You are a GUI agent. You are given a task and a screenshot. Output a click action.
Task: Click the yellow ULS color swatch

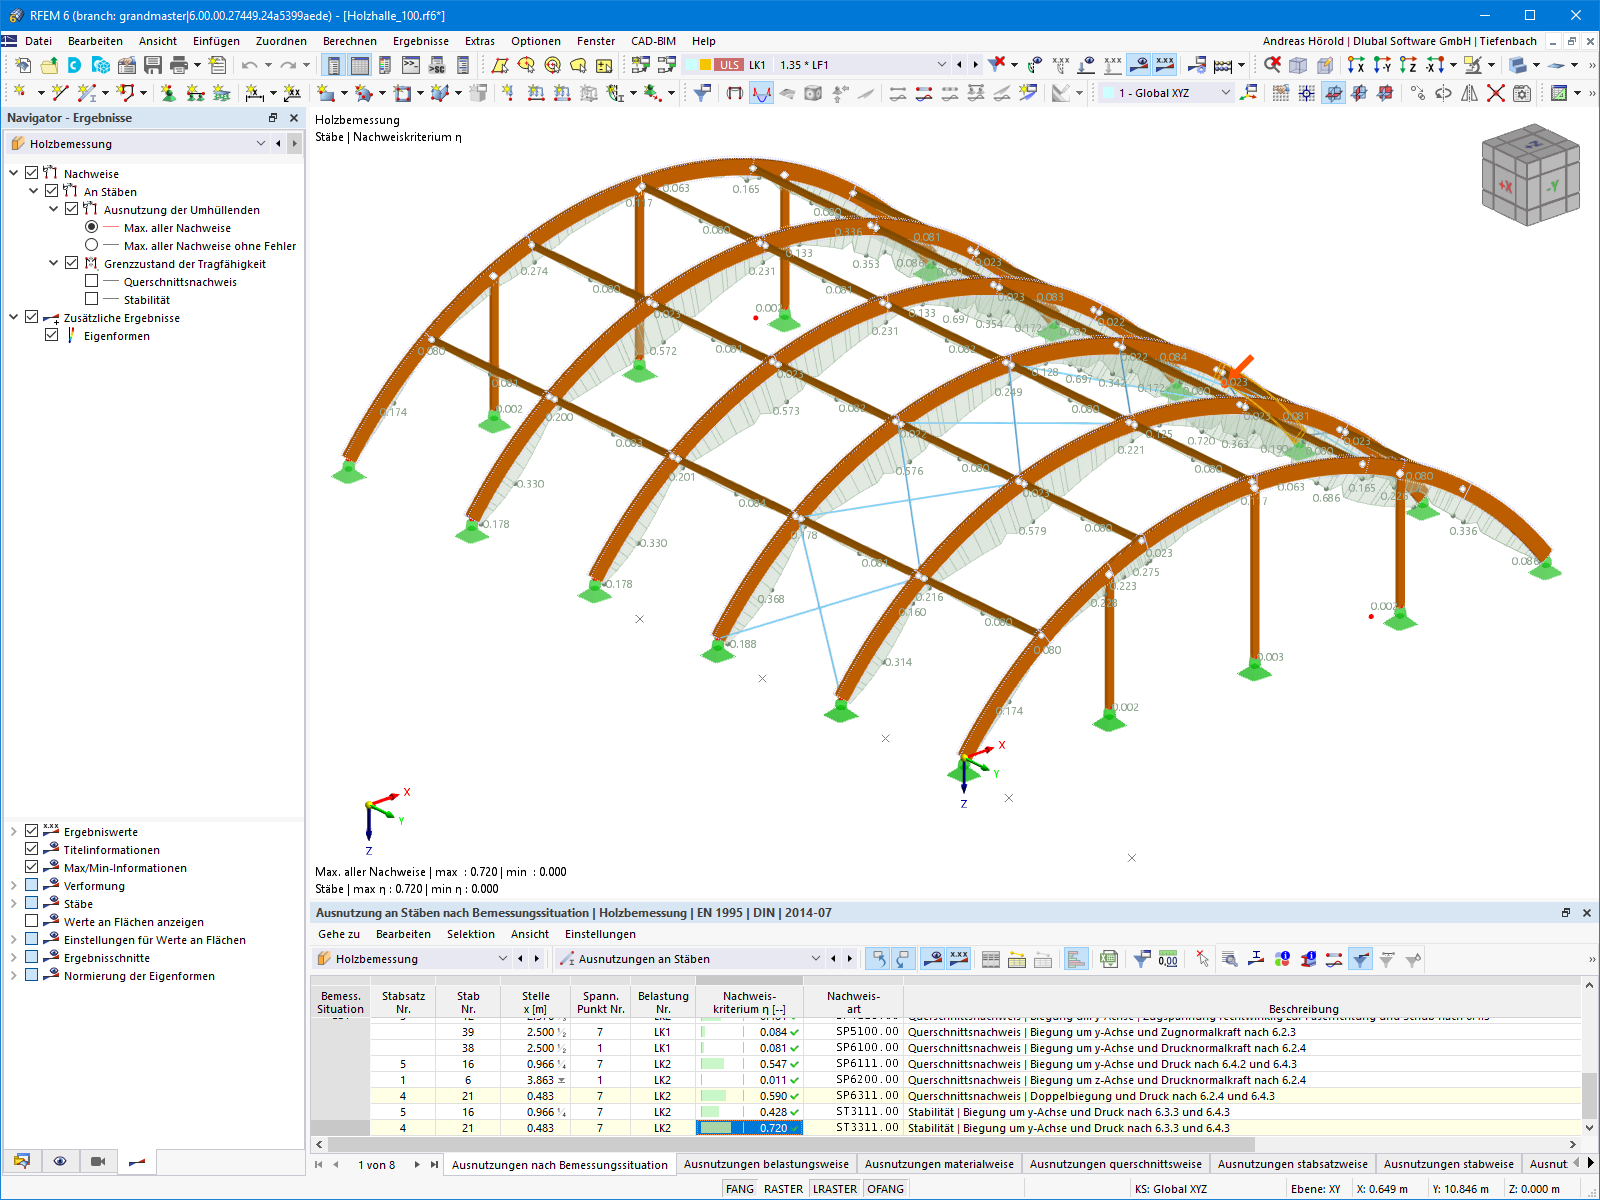[x=705, y=65]
